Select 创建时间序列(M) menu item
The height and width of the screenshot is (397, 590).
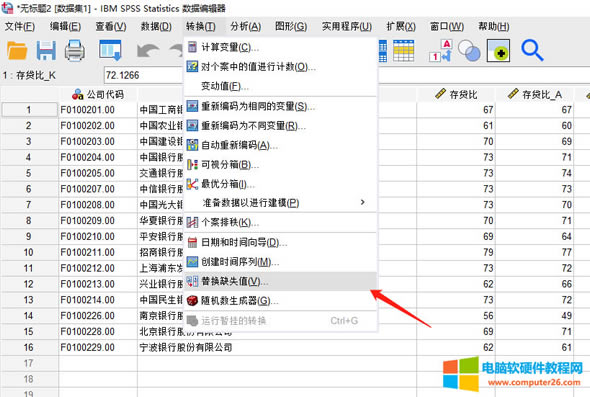(x=280, y=262)
